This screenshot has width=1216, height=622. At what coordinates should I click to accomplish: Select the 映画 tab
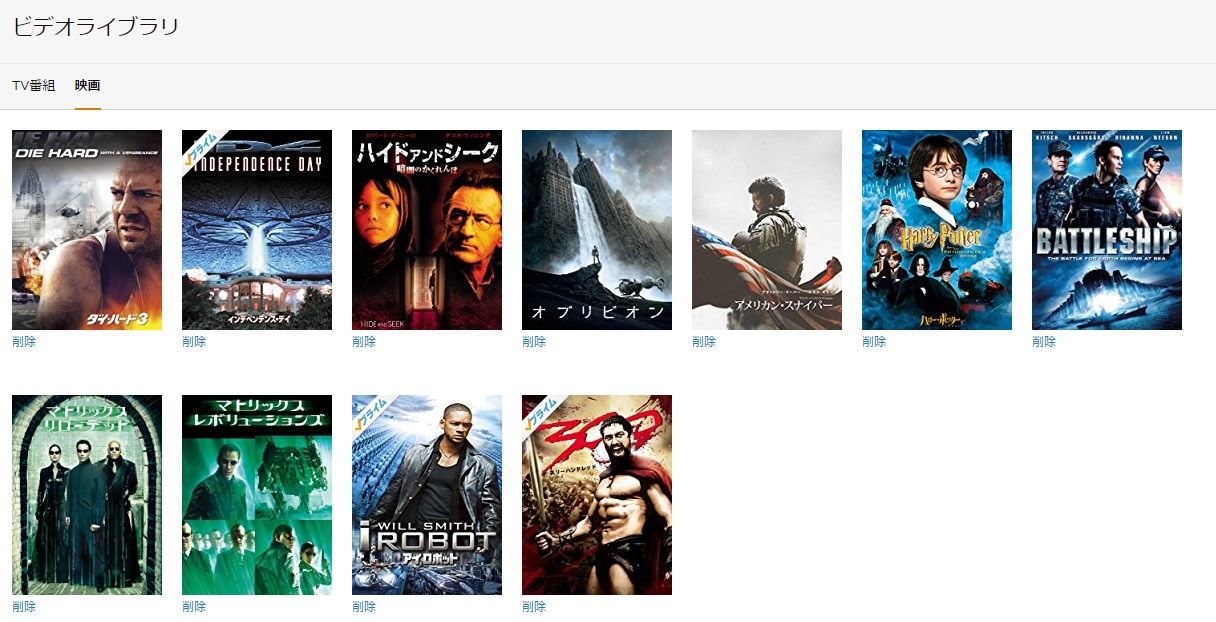88,86
